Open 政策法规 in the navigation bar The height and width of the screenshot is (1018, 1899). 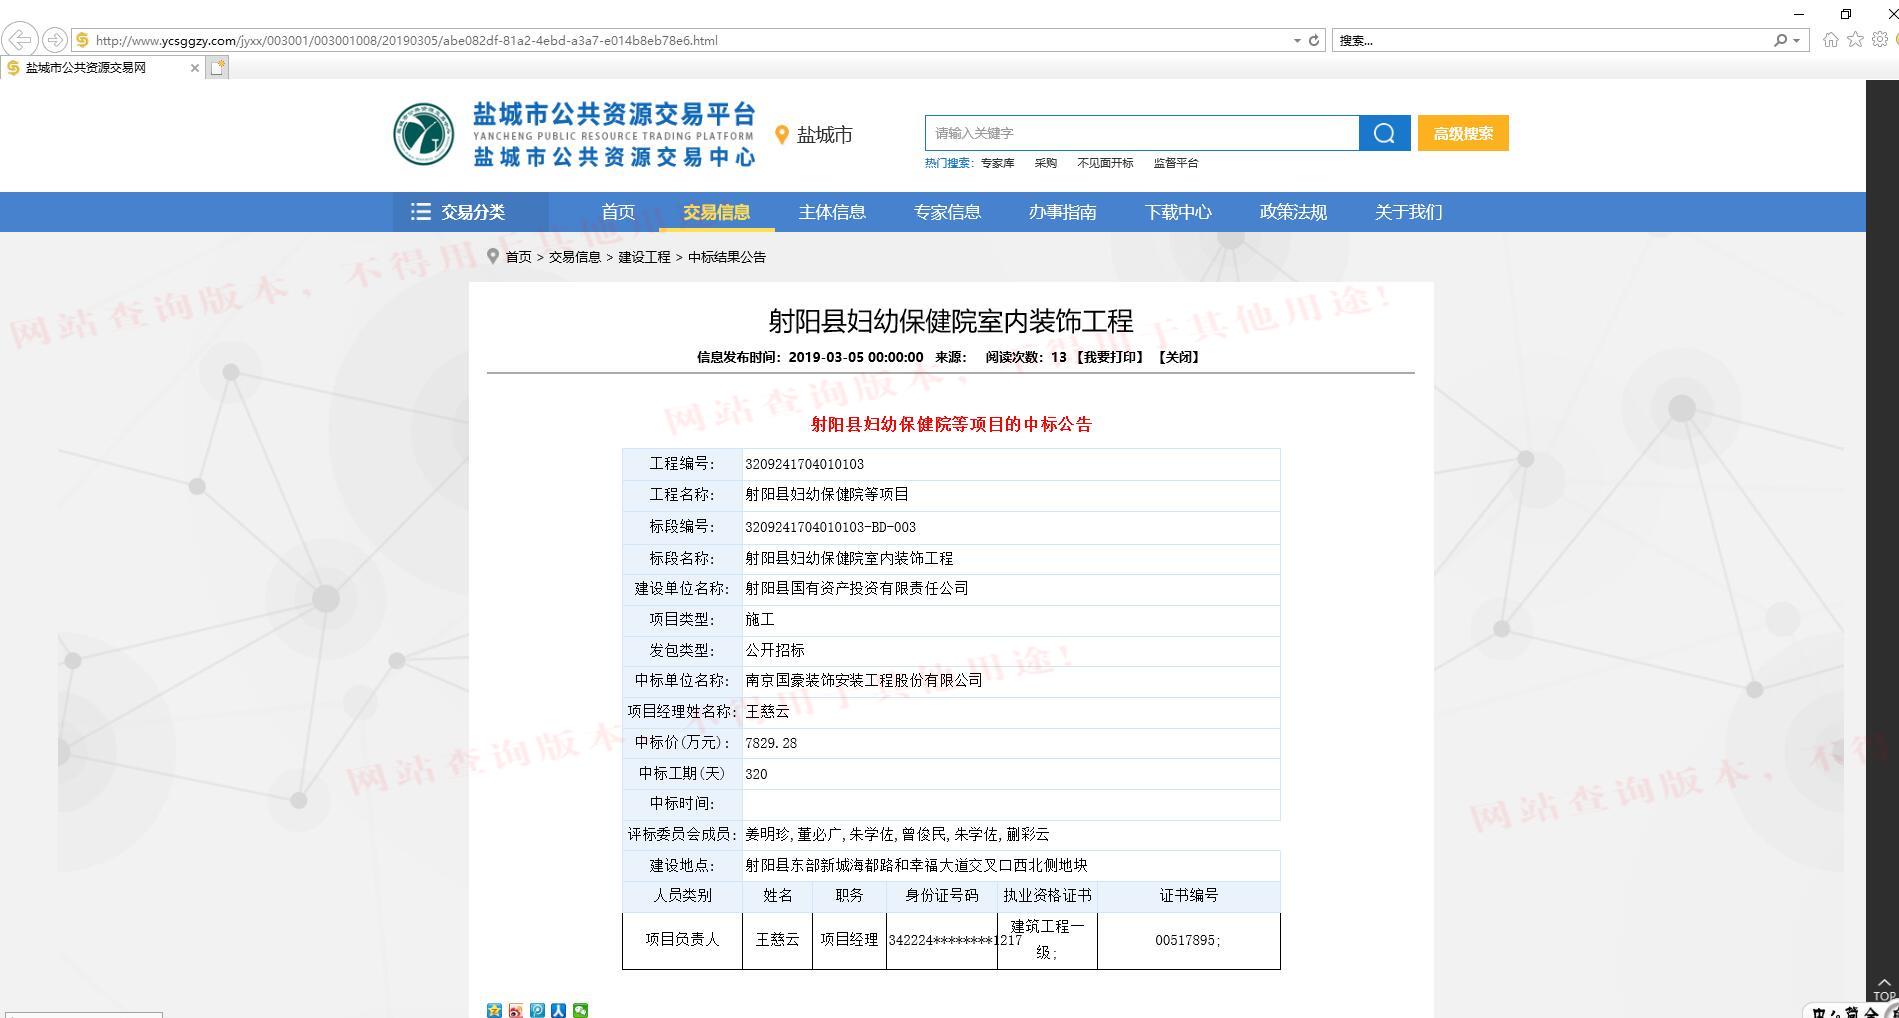[x=1293, y=212]
